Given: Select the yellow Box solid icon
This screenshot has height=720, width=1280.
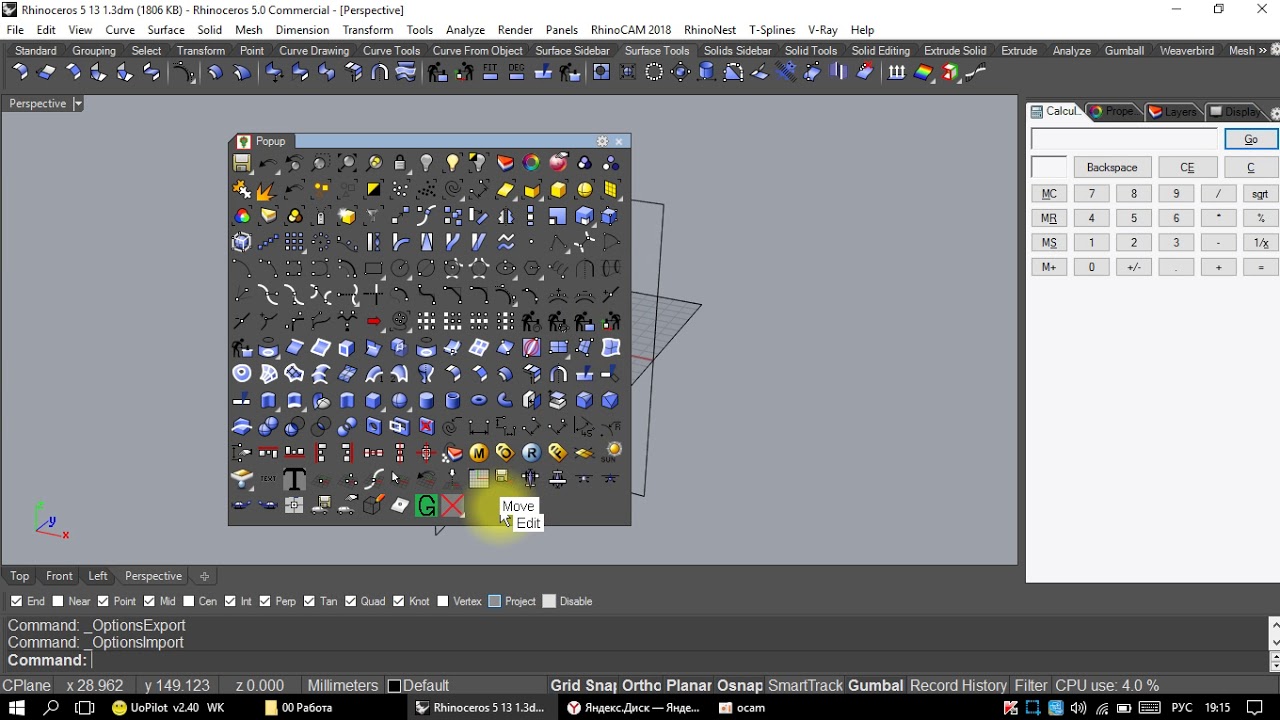Looking at the screenshot, I should point(558,189).
